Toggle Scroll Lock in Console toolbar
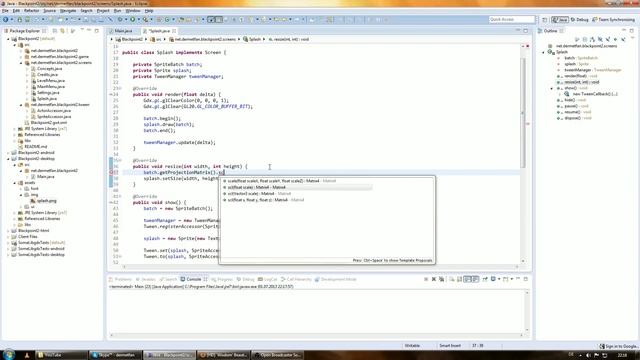This screenshot has width=640, height=360. pyautogui.click(x=459, y=279)
